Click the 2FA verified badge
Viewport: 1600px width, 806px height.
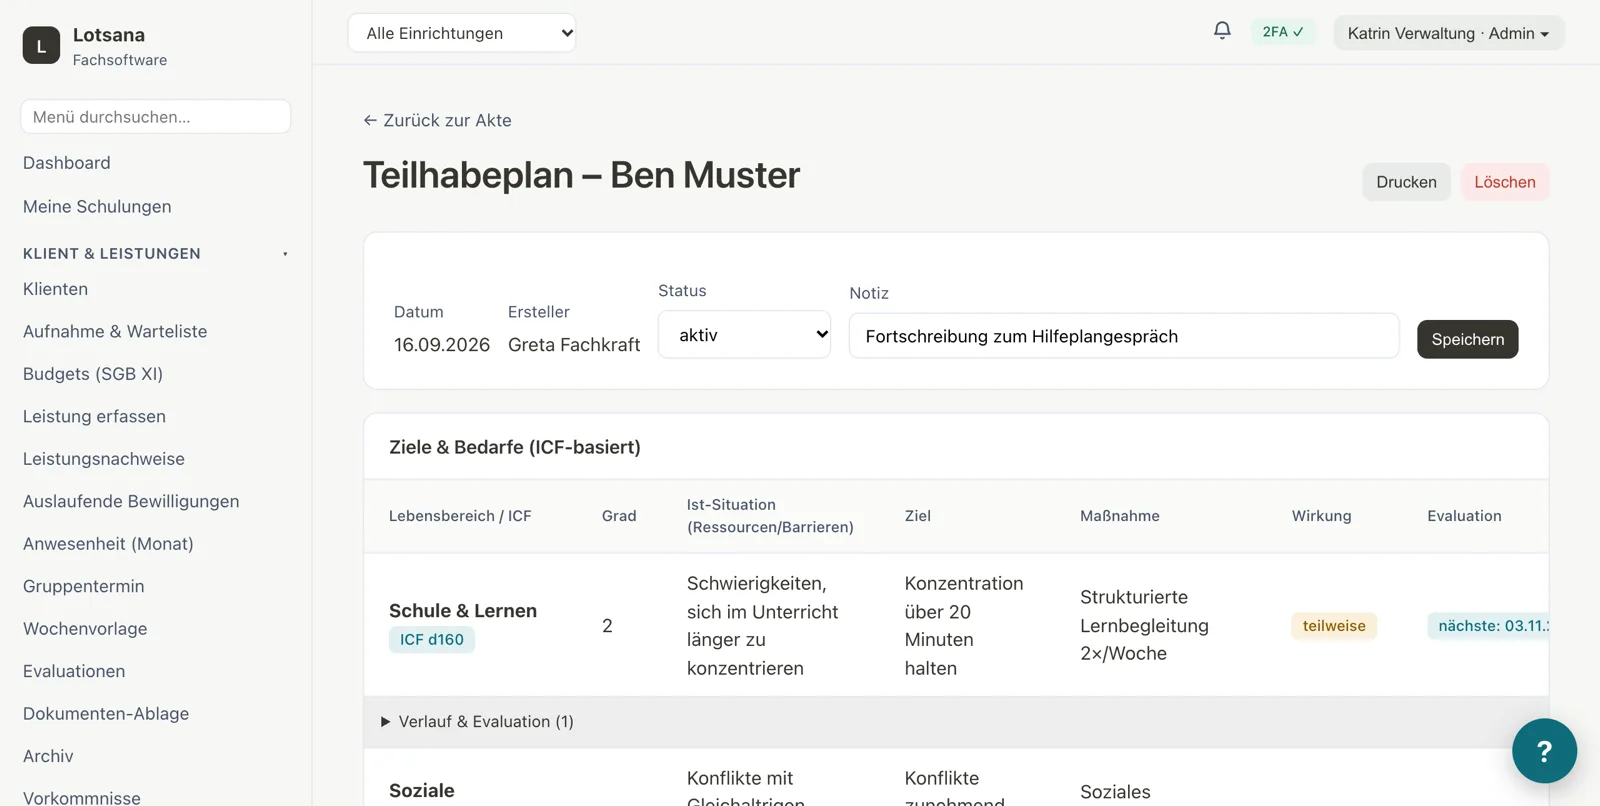[x=1283, y=32]
